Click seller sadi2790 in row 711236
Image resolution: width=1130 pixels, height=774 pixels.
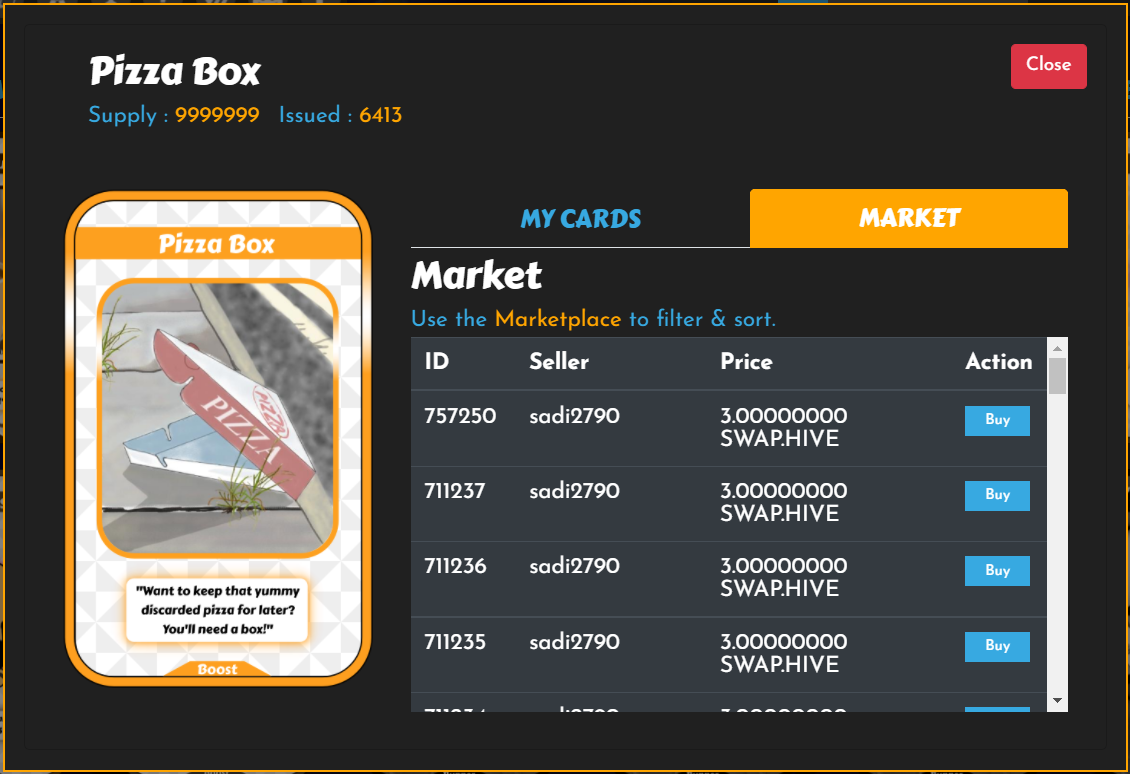point(574,566)
